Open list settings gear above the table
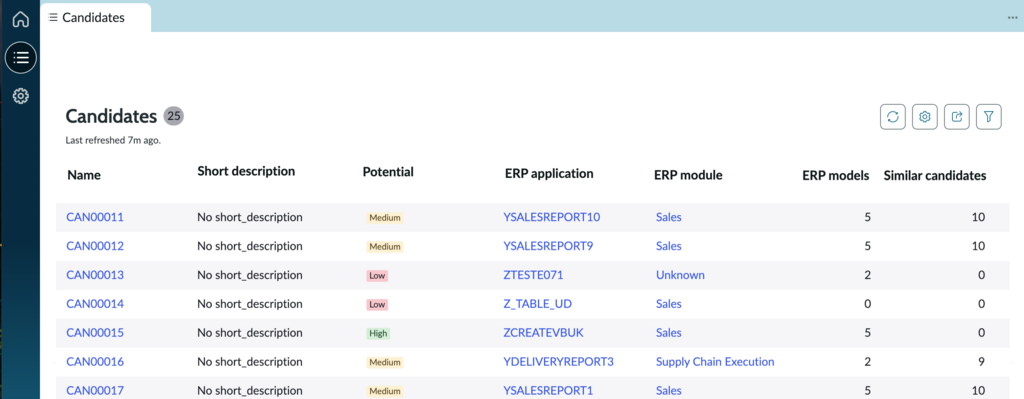Image resolution: width=1024 pixels, height=399 pixels. [x=925, y=117]
